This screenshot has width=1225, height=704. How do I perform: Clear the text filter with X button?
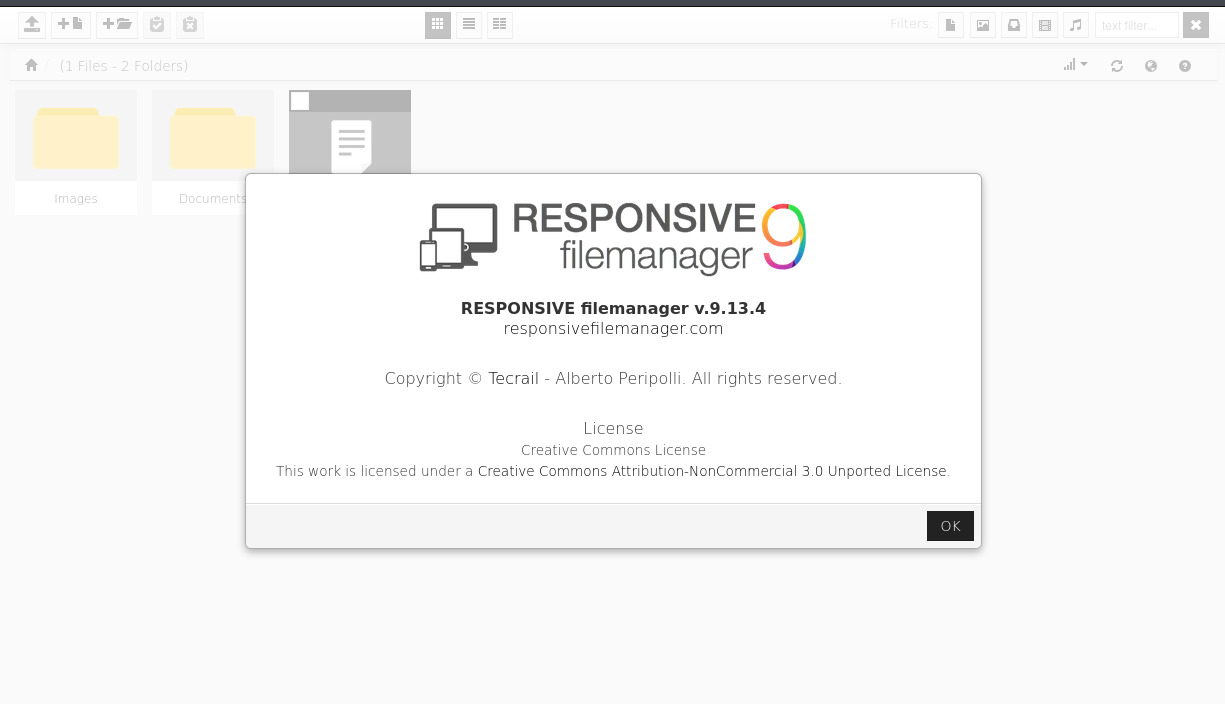(x=1196, y=25)
